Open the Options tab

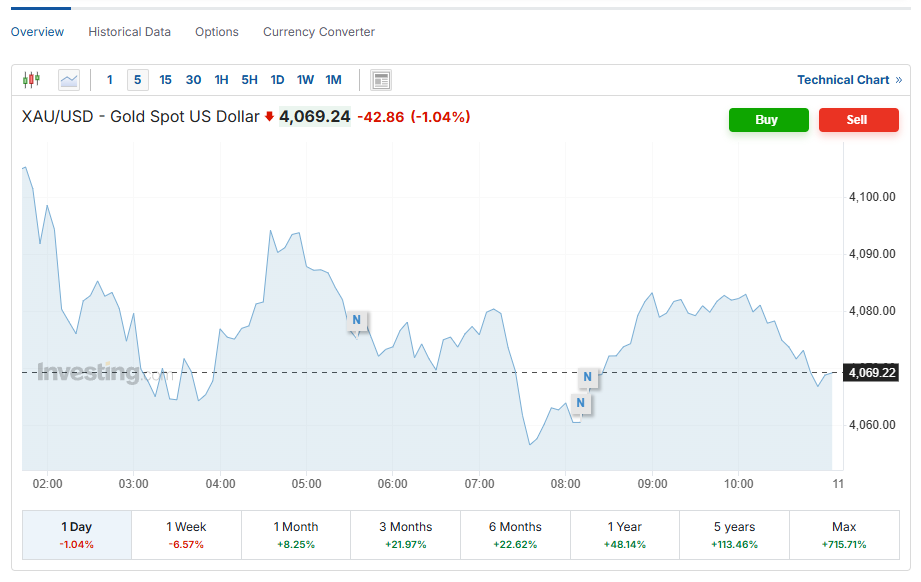(217, 32)
